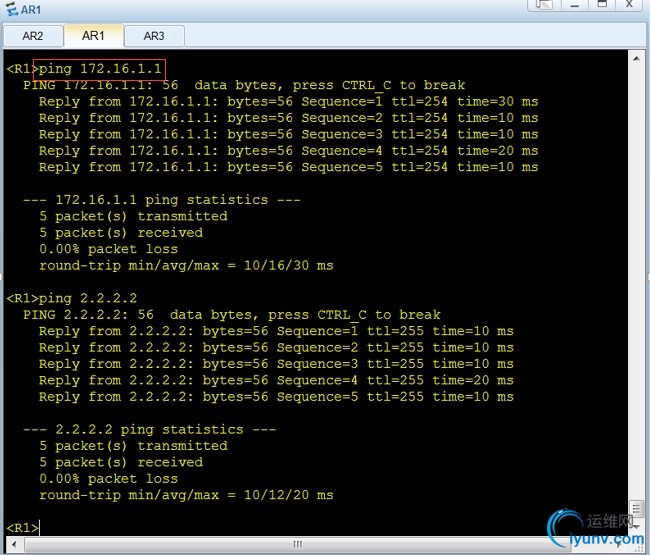
Task: Click the vertical scrollbar up arrow
Action: [636, 58]
